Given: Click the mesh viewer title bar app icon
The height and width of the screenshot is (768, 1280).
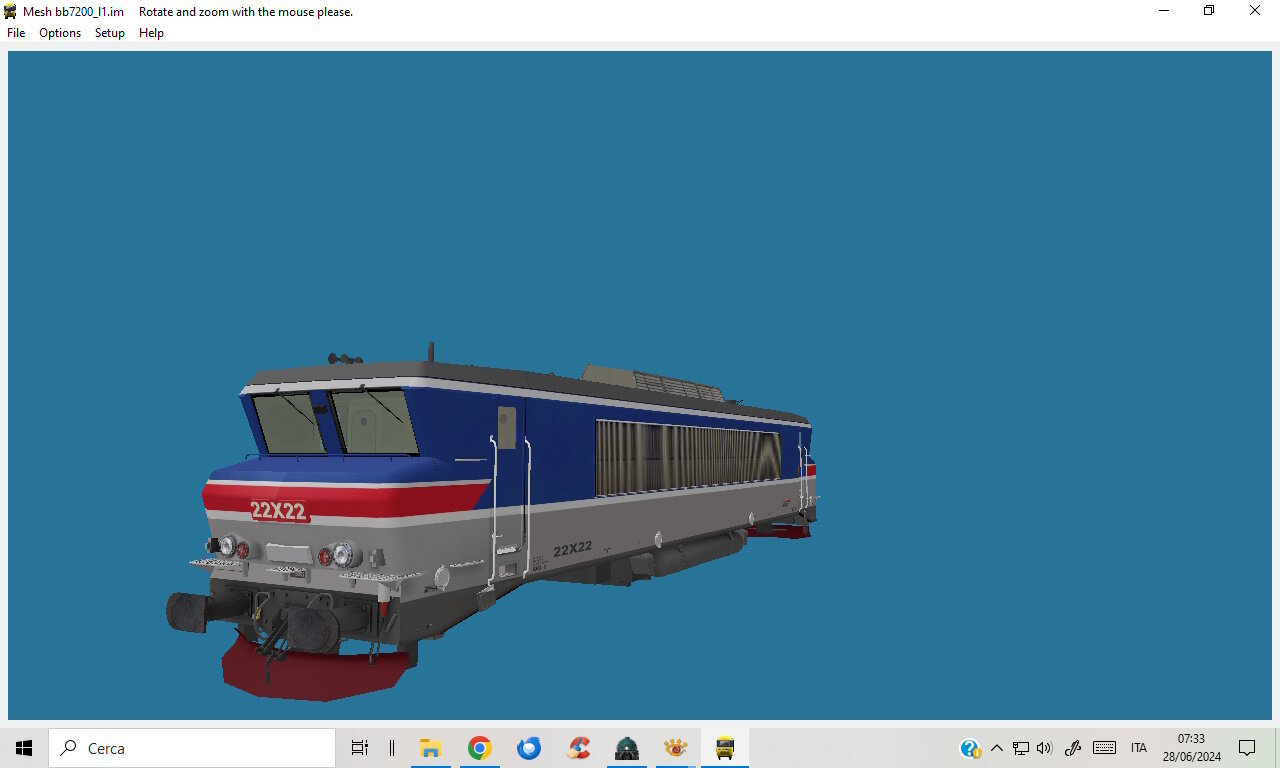Looking at the screenshot, I should tap(11, 11).
